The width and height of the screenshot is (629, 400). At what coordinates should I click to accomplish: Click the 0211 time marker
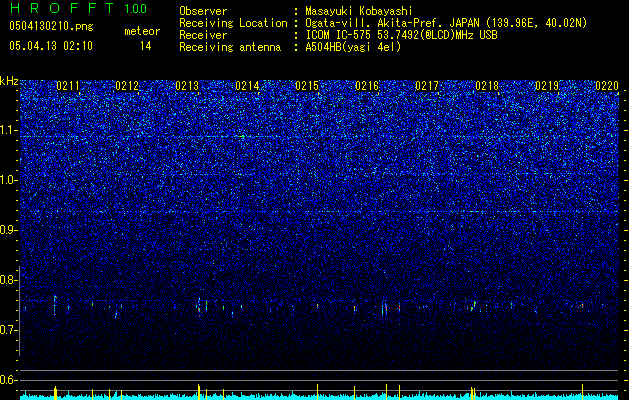pos(68,86)
